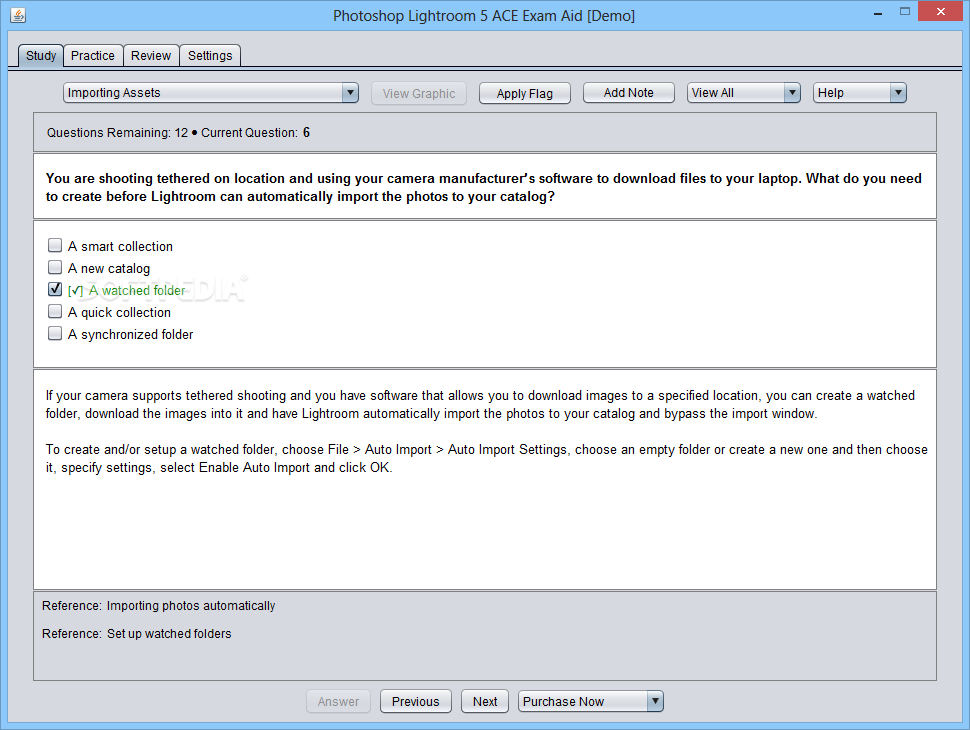Screen dimensions: 970x730
Task: Check the 'A quick collection' checkbox
Action: pyautogui.click(x=55, y=311)
